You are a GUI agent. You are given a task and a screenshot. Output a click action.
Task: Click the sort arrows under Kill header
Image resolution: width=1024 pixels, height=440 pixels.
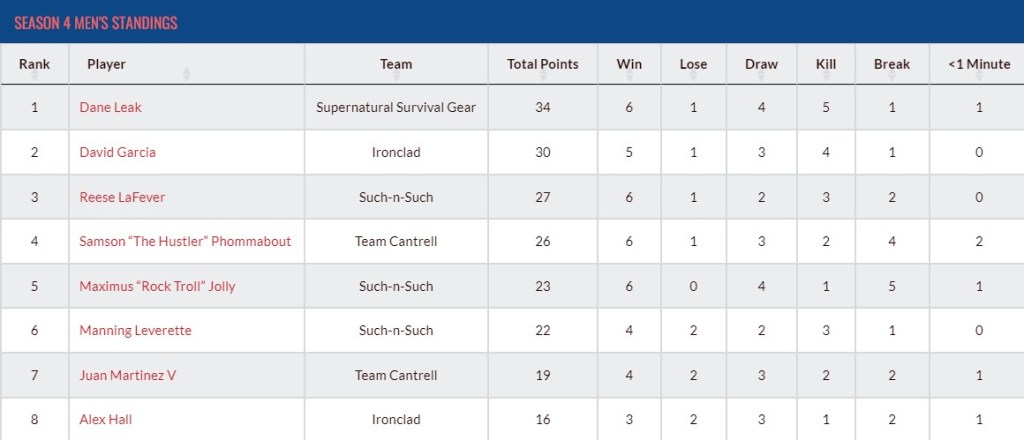(825, 76)
